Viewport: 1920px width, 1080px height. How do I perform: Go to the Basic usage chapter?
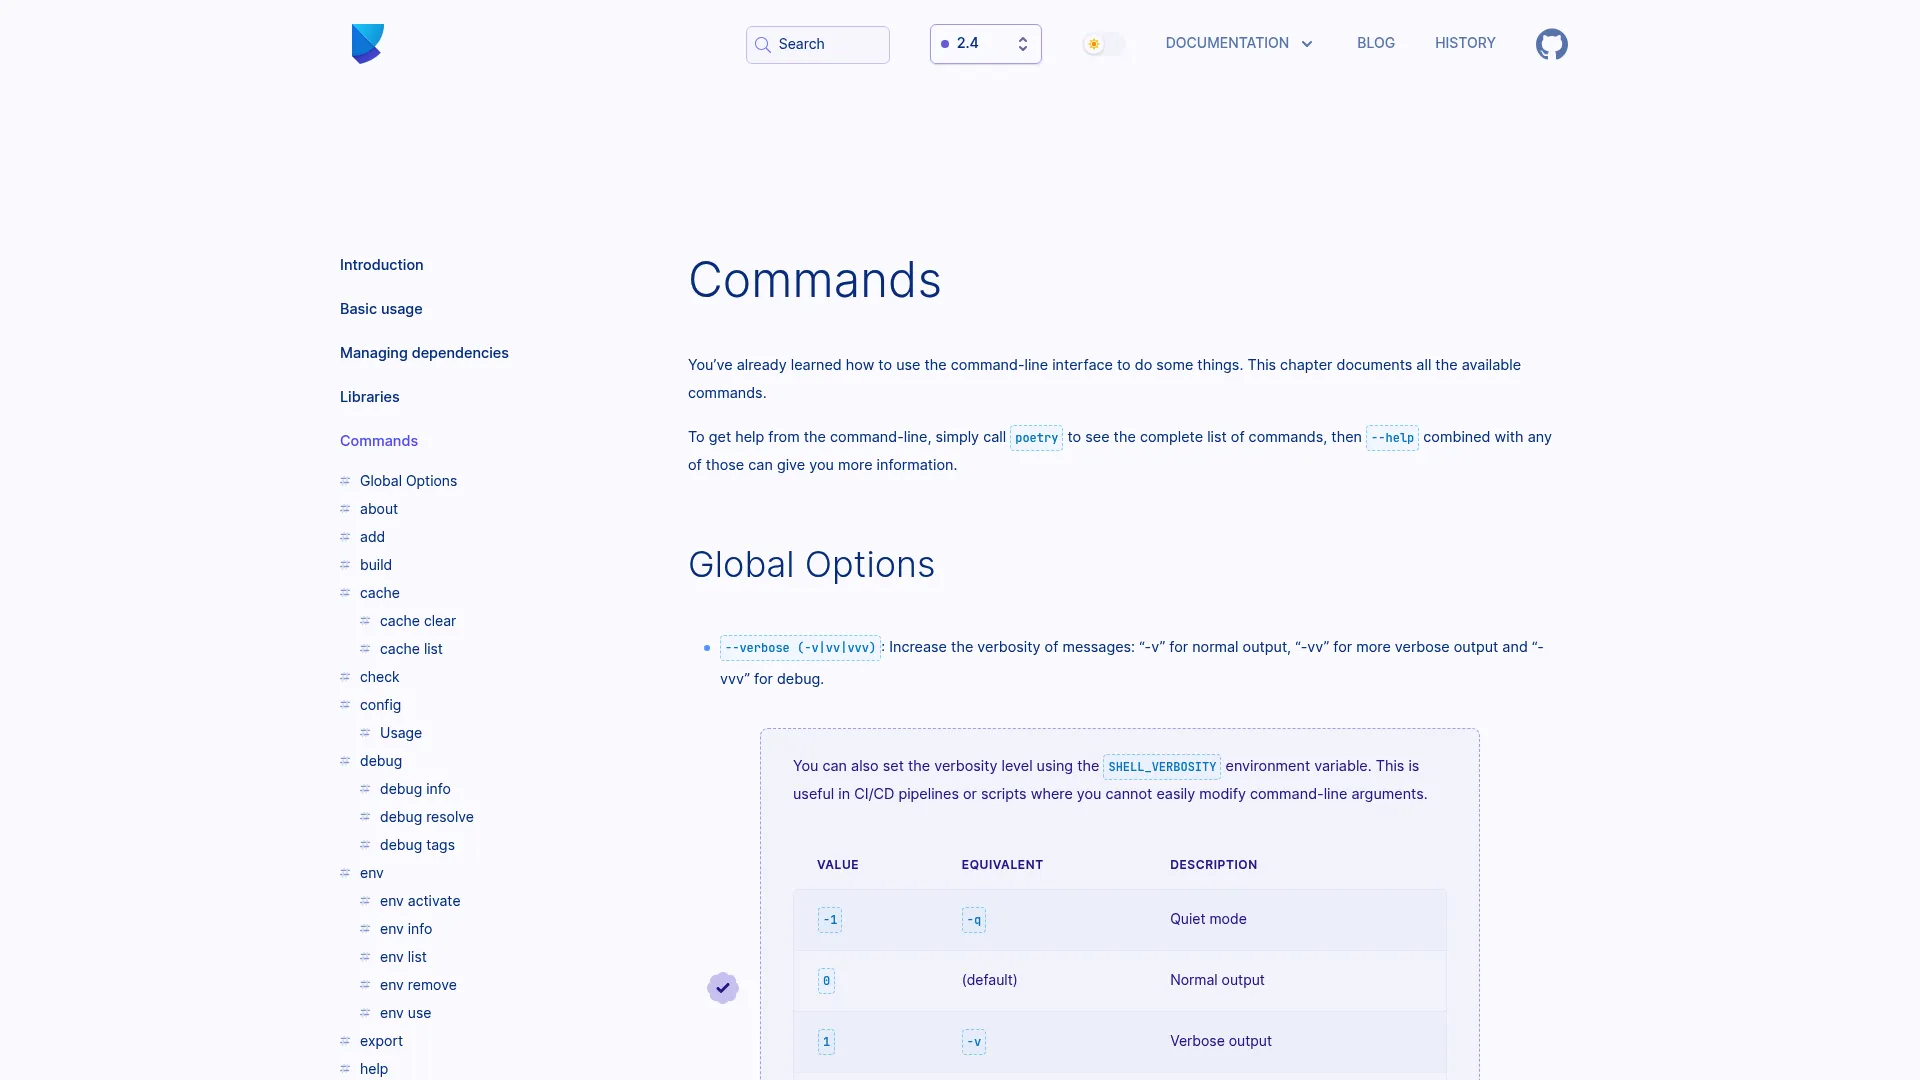(x=381, y=309)
